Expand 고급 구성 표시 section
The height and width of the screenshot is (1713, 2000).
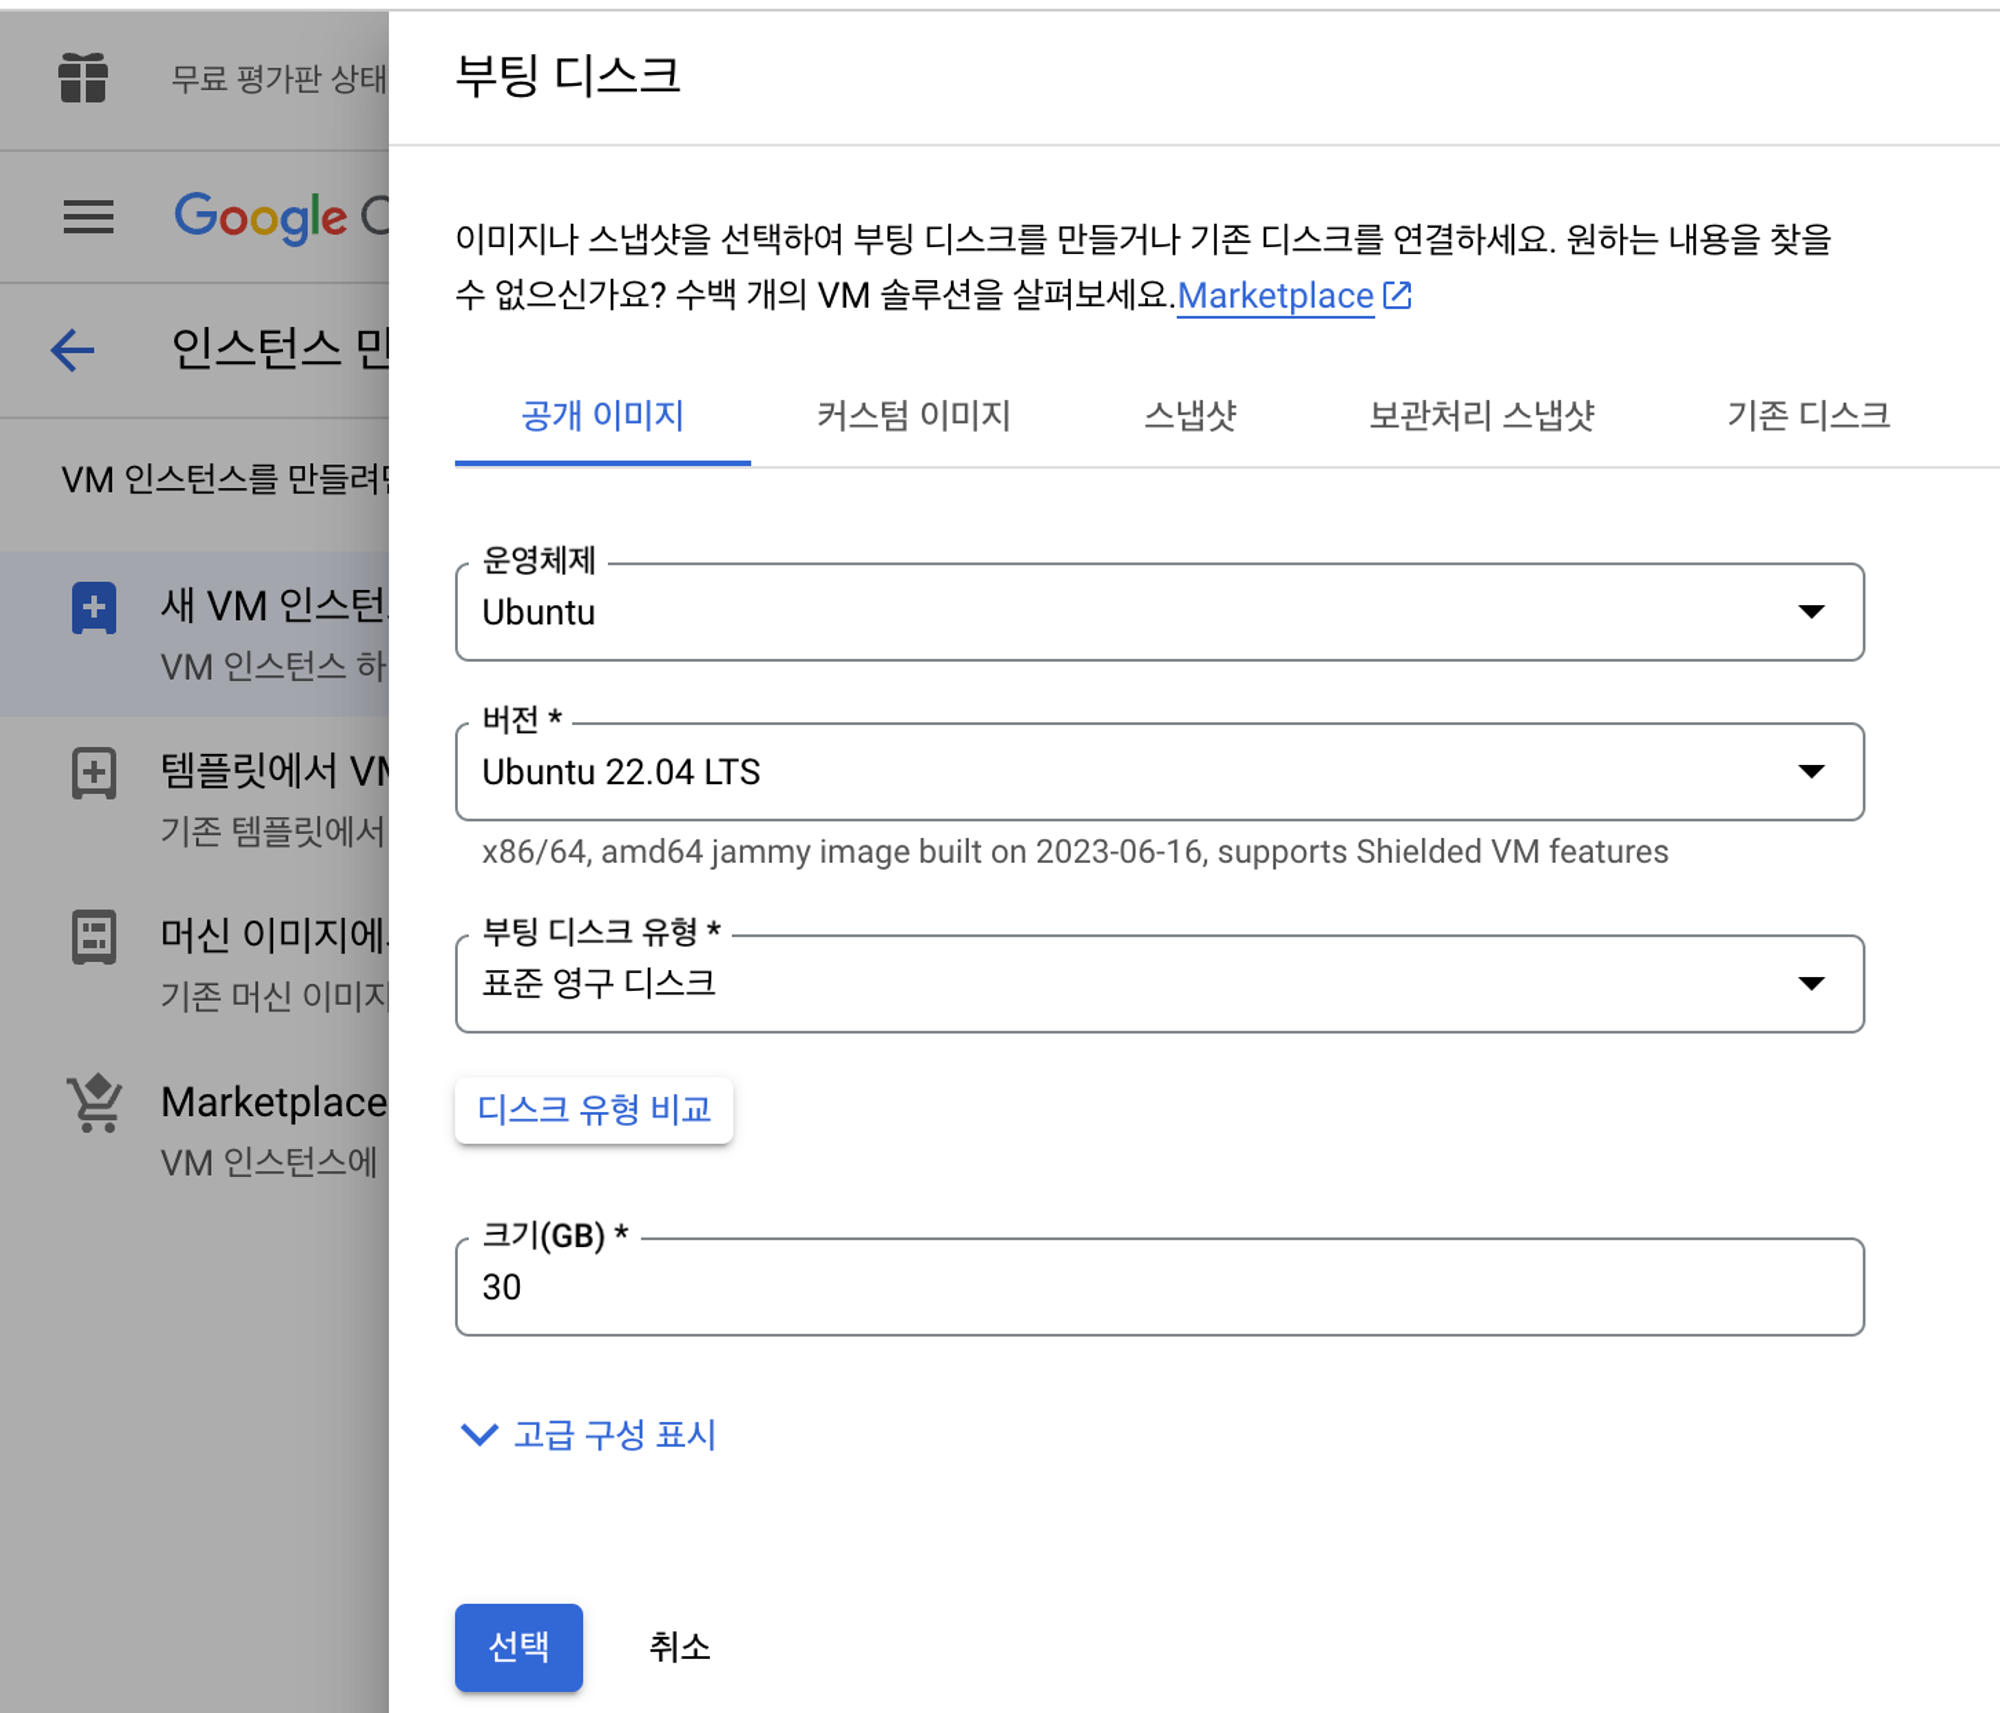588,1435
